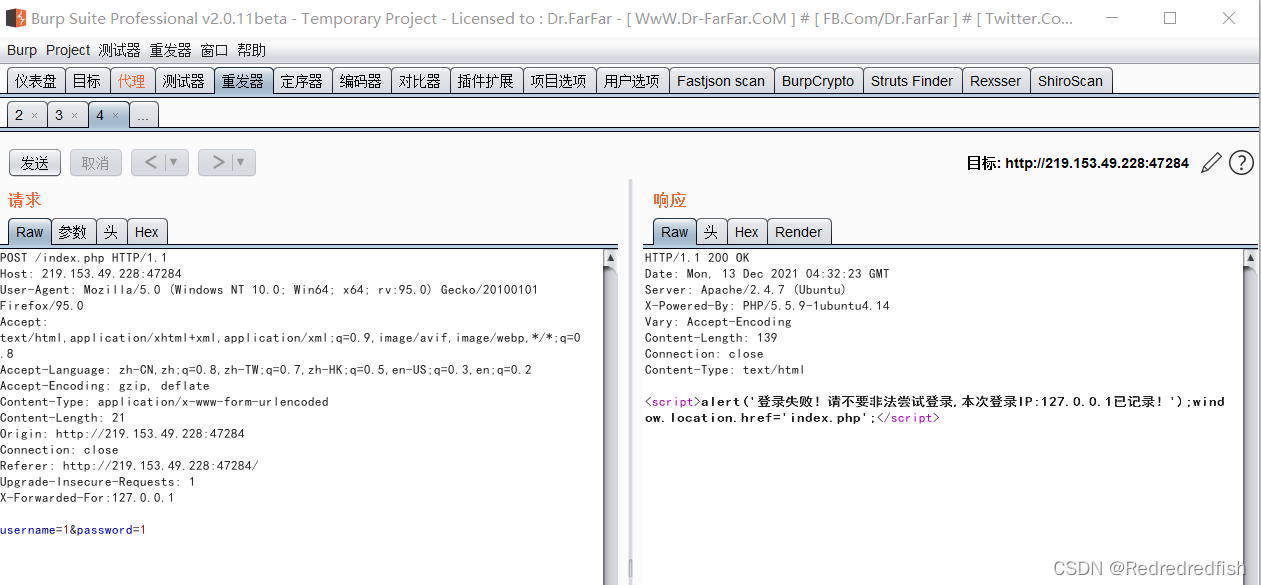Switch to the 编码器 tab

(361, 81)
